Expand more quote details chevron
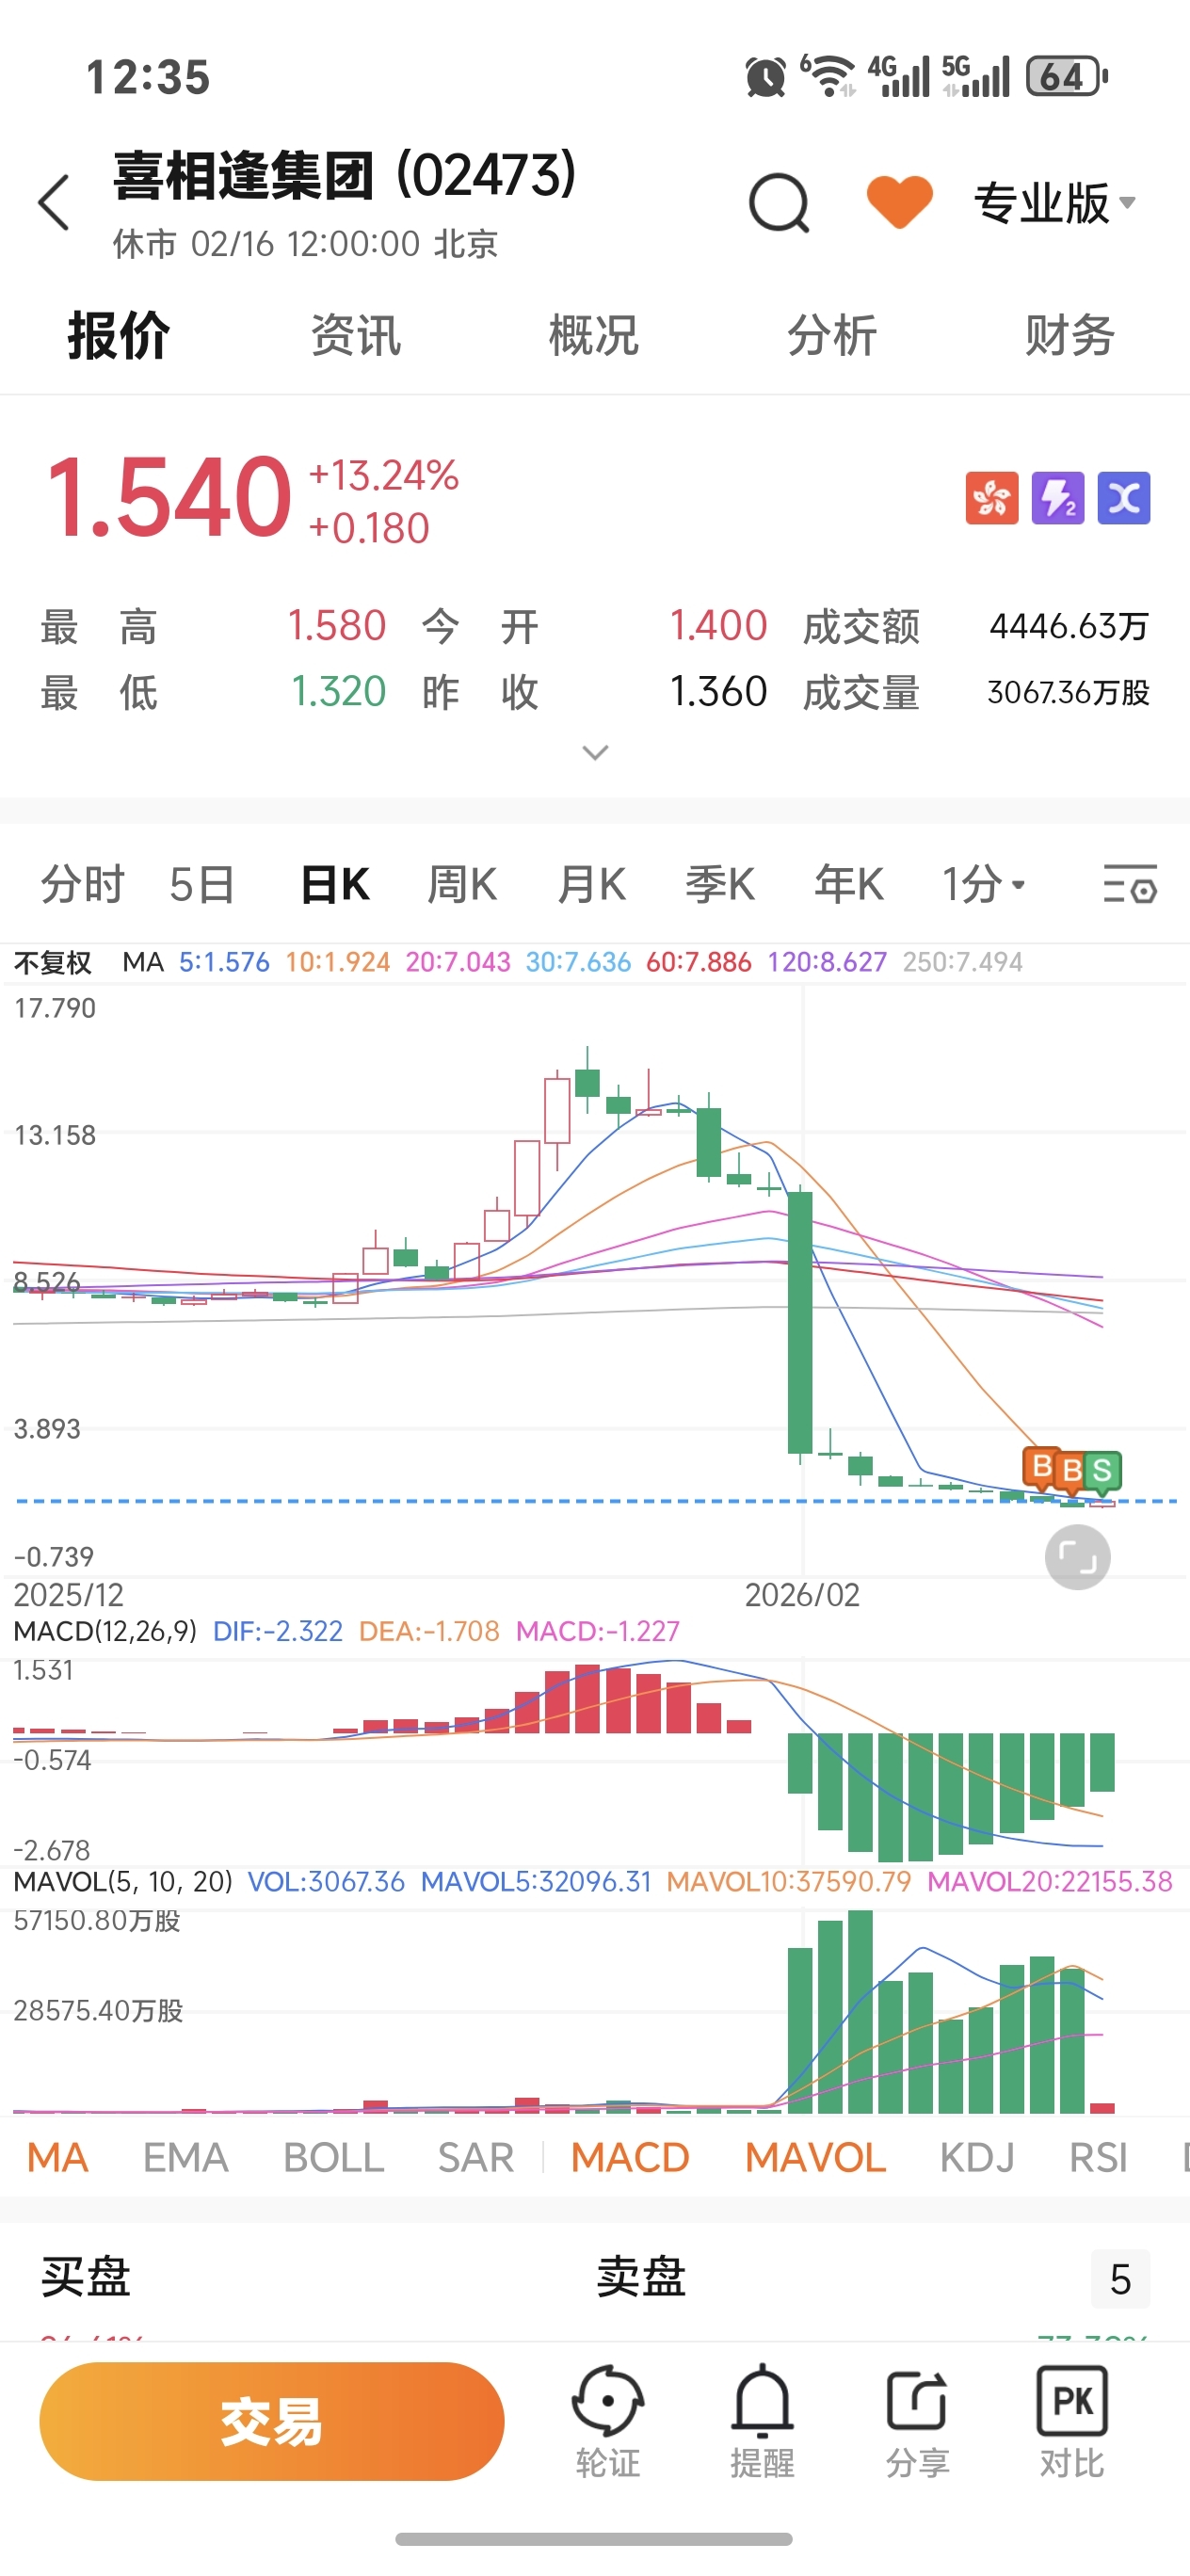This screenshot has width=1190, height=2576. [595, 752]
